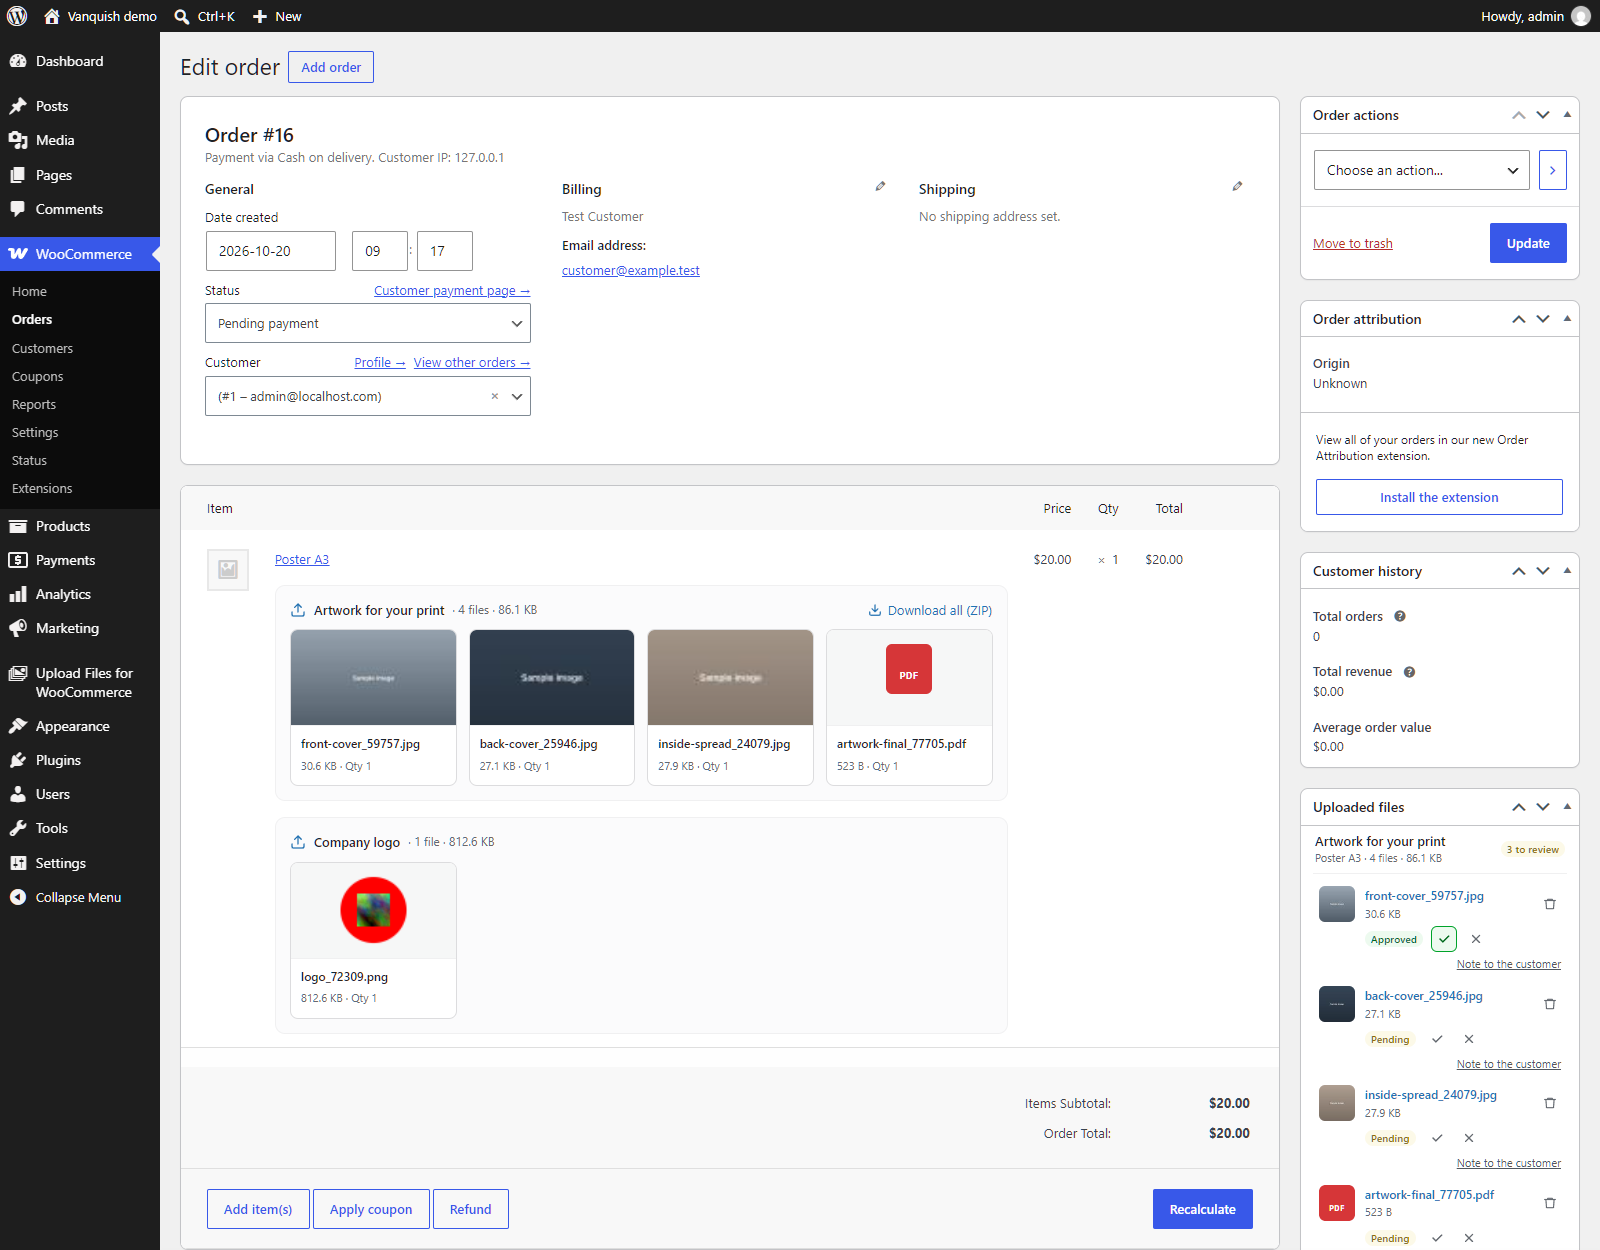Open the Customer selection dropdown
This screenshot has height=1250, width=1600.
coord(368,396)
